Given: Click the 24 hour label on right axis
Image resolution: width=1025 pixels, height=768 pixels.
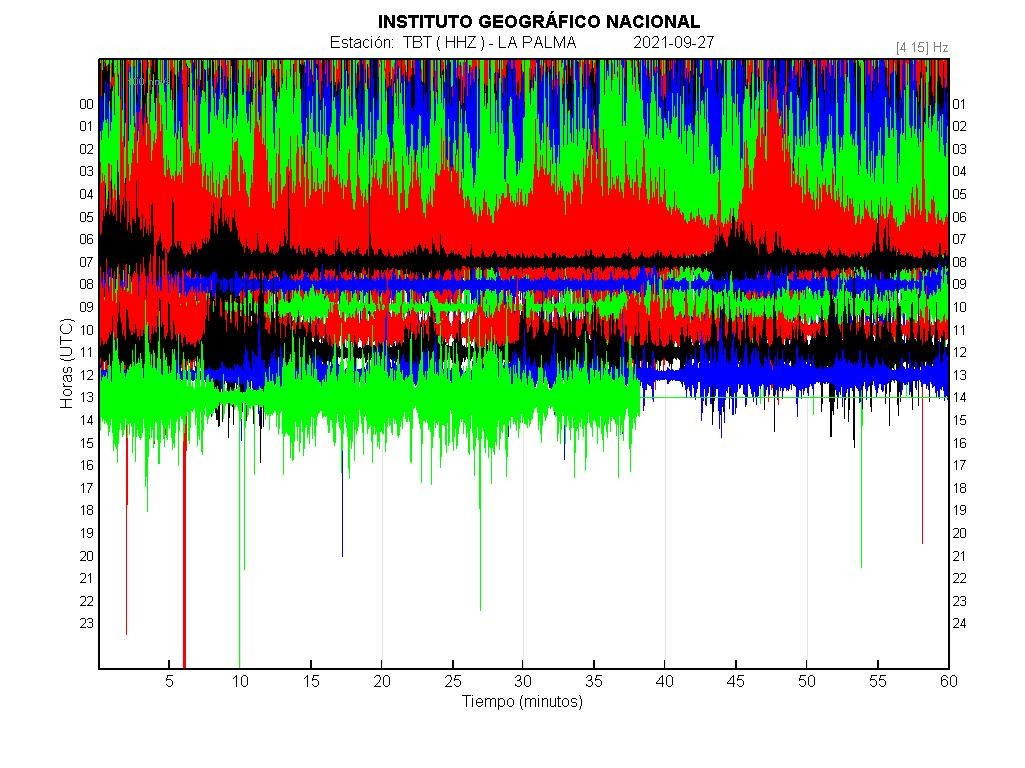Looking at the screenshot, I should click(x=959, y=623).
